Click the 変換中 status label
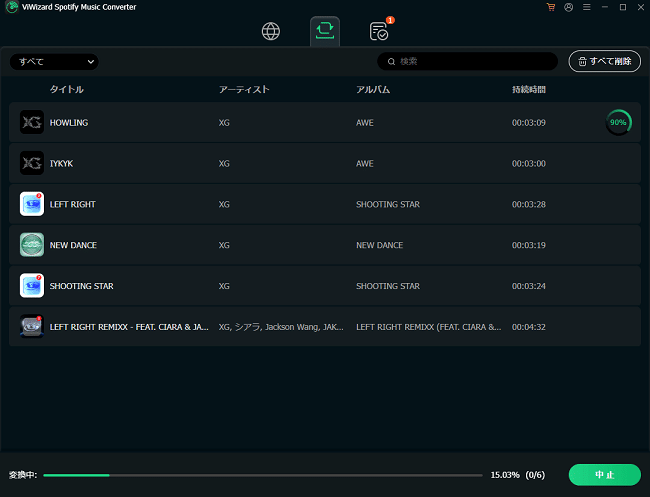The width and height of the screenshot is (650, 497). point(23,475)
